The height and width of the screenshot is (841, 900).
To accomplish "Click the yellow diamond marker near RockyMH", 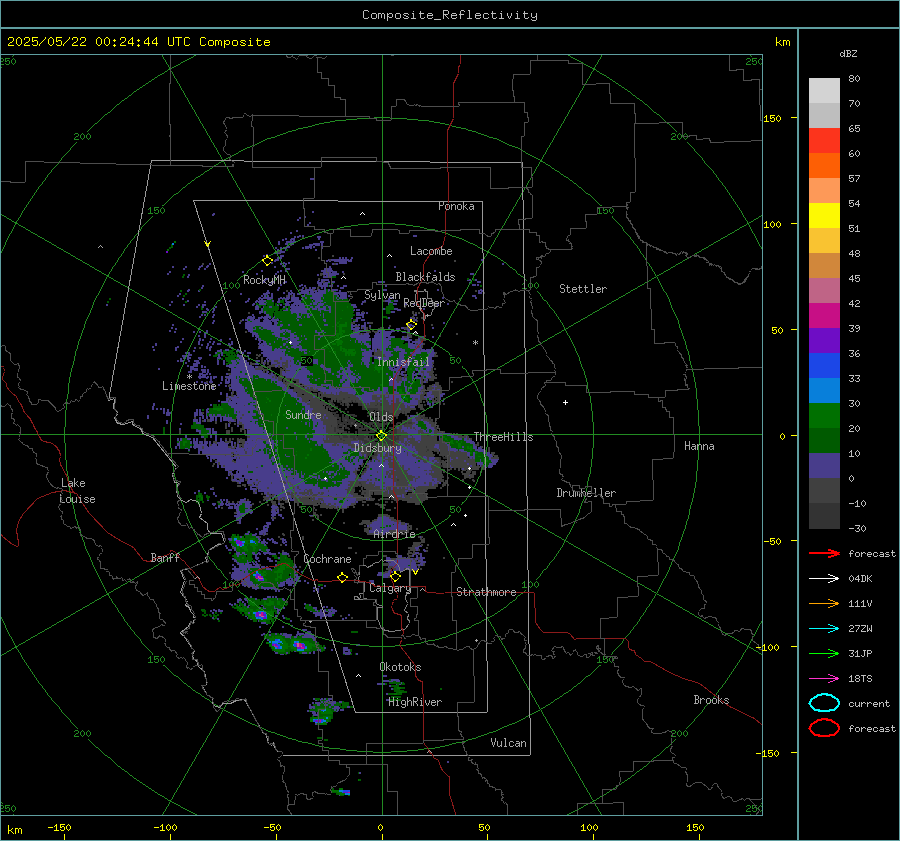I will click(x=267, y=261).
